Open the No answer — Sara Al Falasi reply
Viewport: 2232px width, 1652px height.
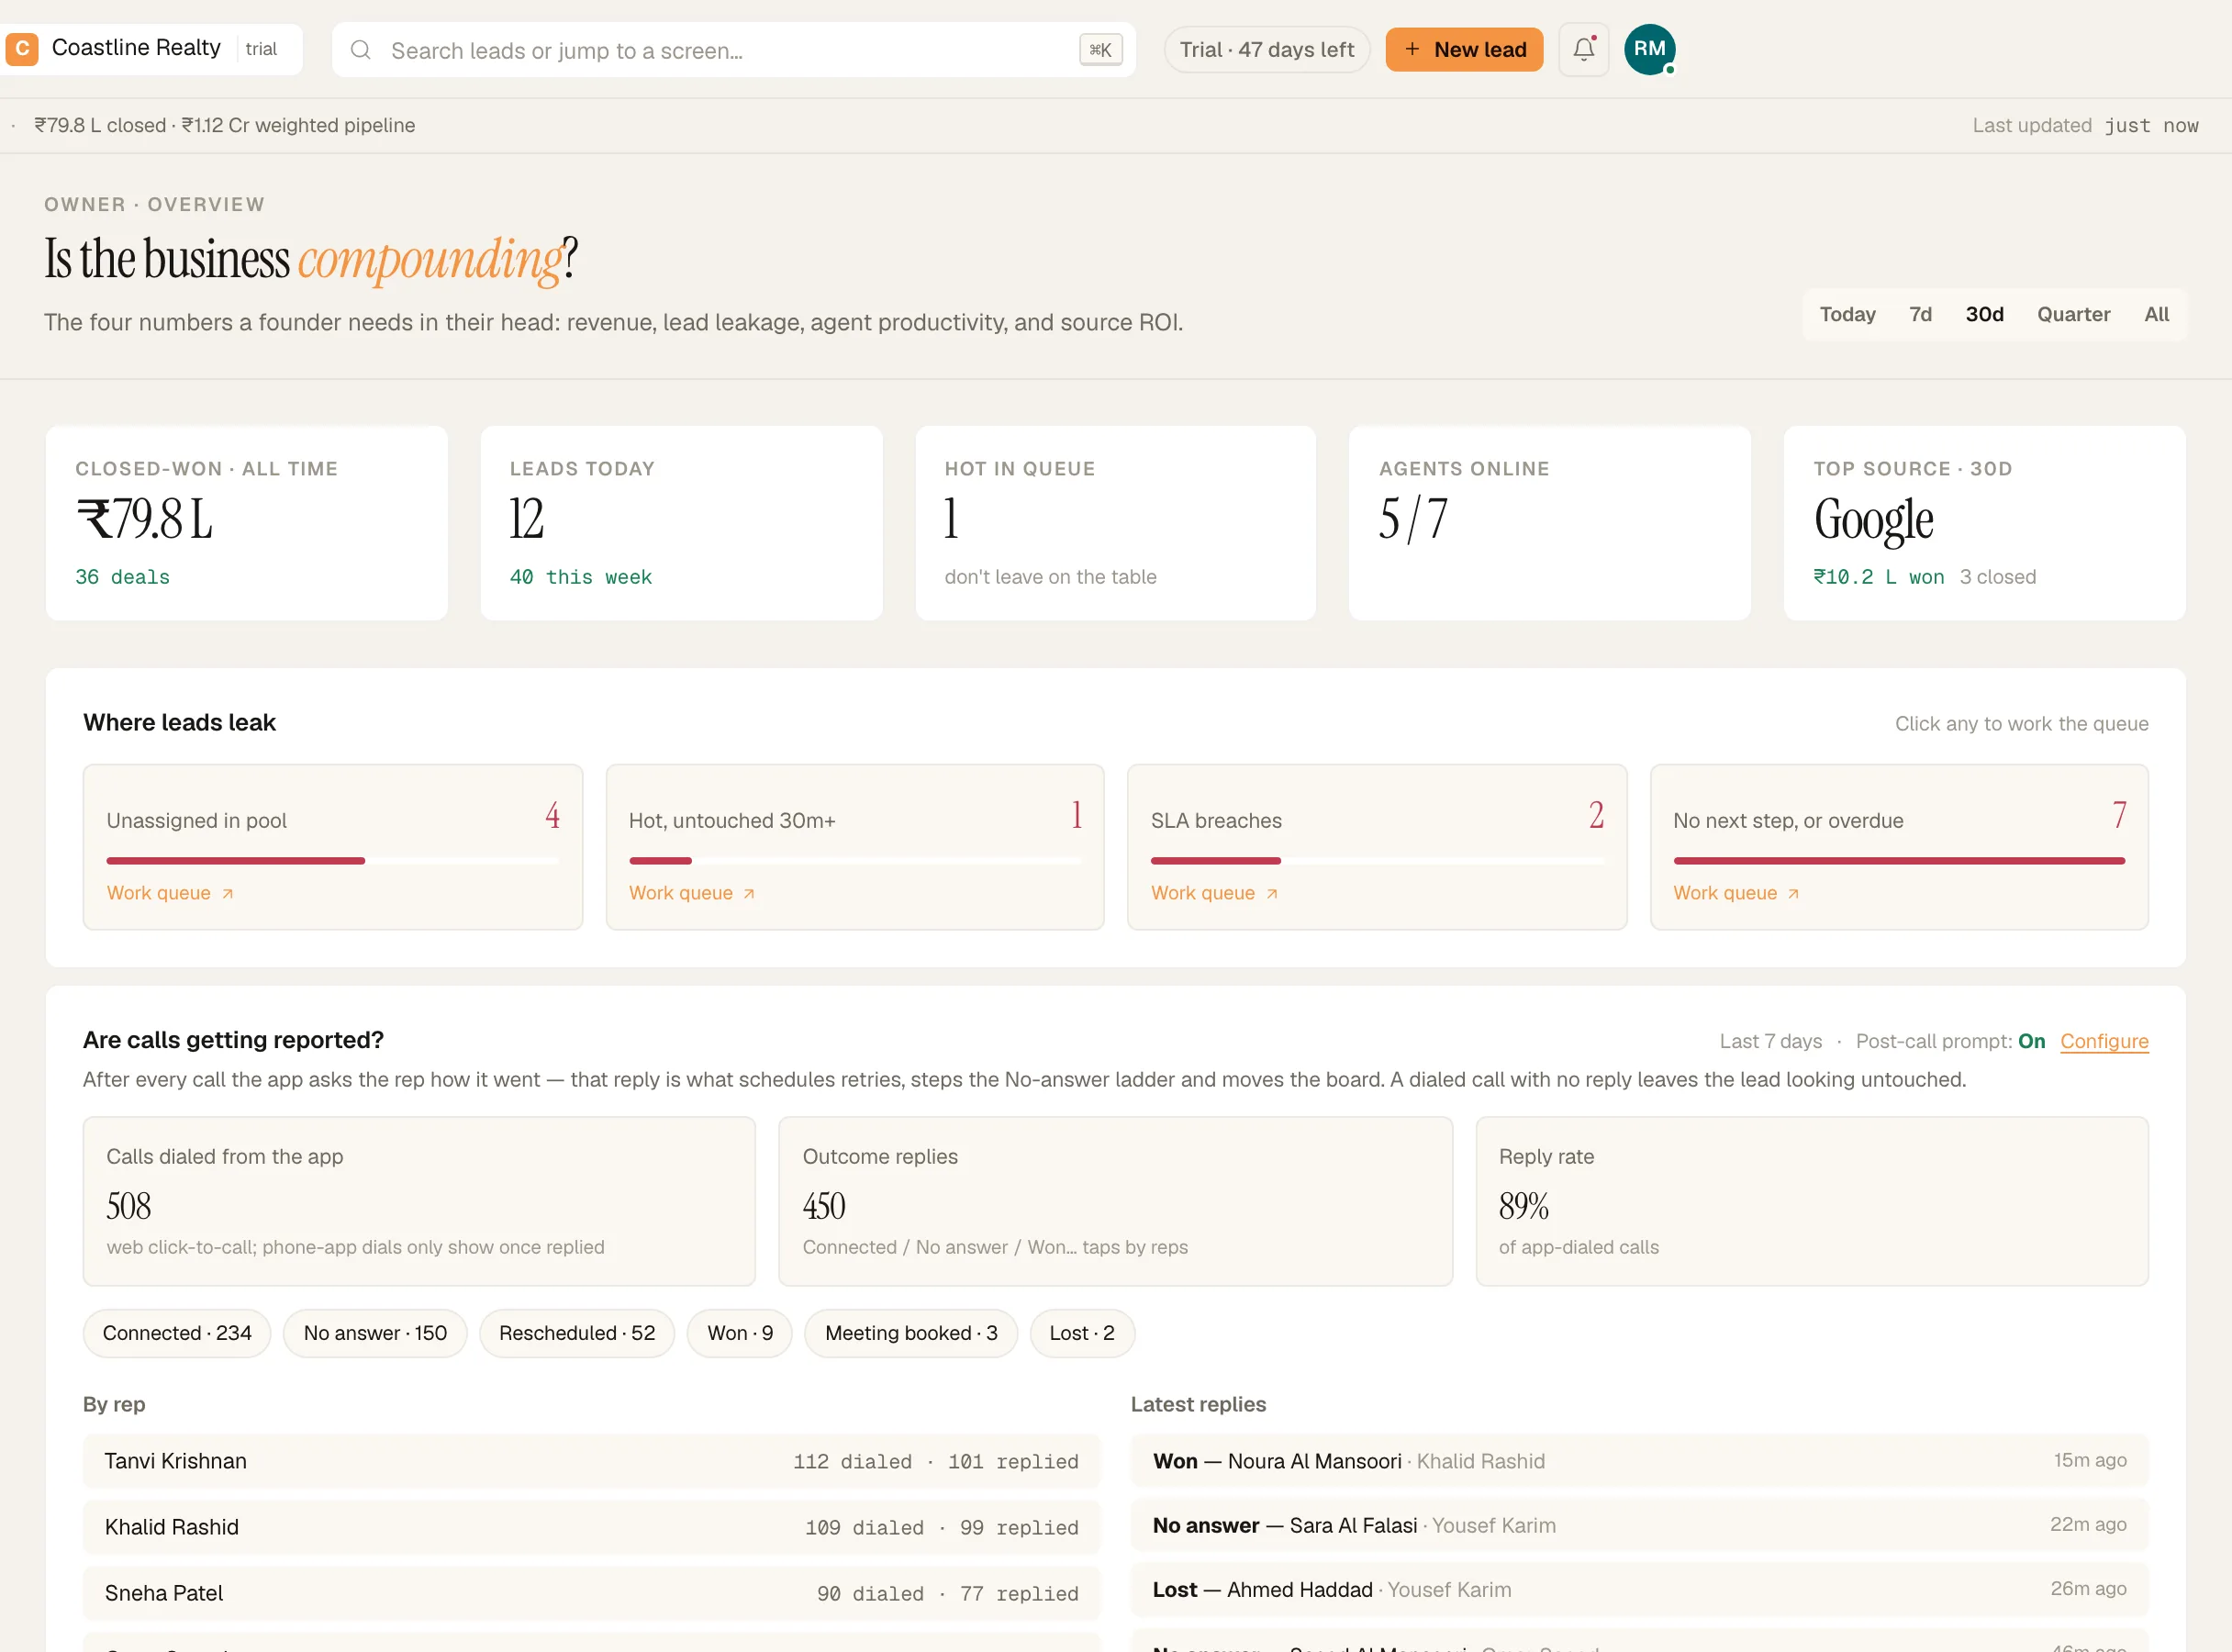pos(1640,1525)
